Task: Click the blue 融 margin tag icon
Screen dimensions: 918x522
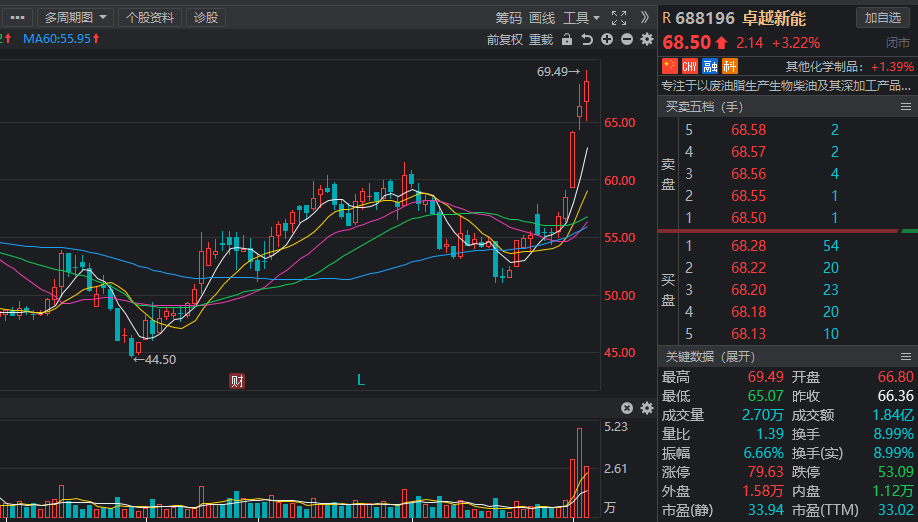Action: click(710, 66)
